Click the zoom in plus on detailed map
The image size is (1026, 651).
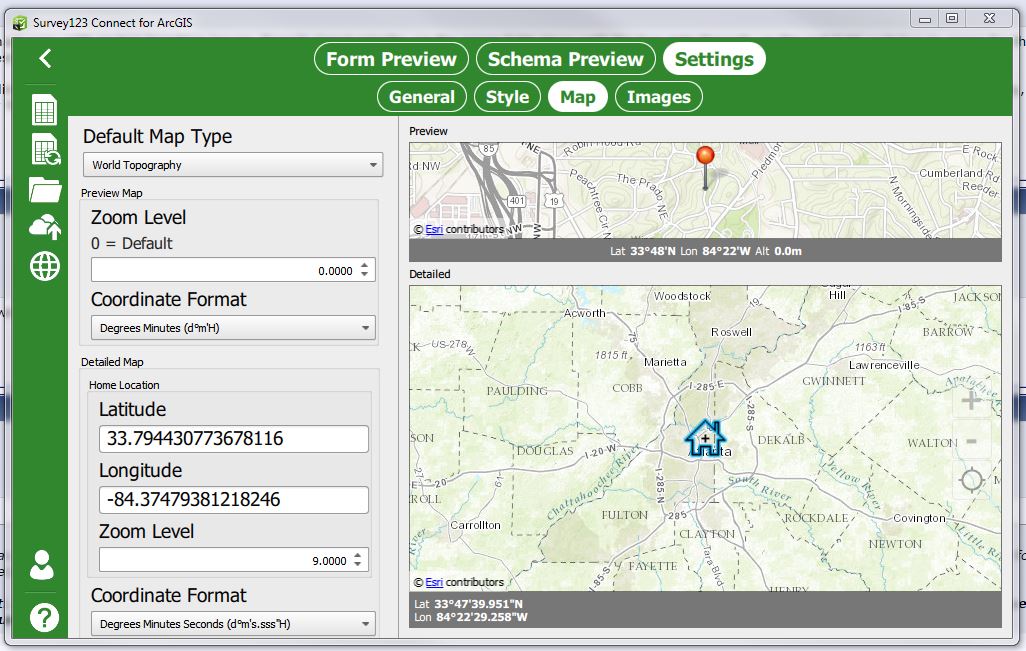(x=971, y=400)
